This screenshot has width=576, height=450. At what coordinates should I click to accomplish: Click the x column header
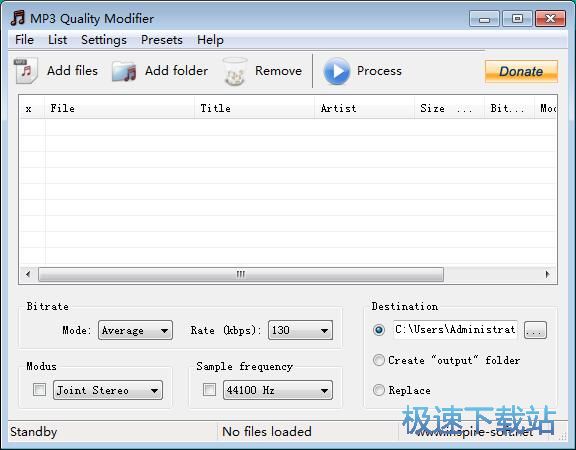pyautogui.click(x=32, y=108)
